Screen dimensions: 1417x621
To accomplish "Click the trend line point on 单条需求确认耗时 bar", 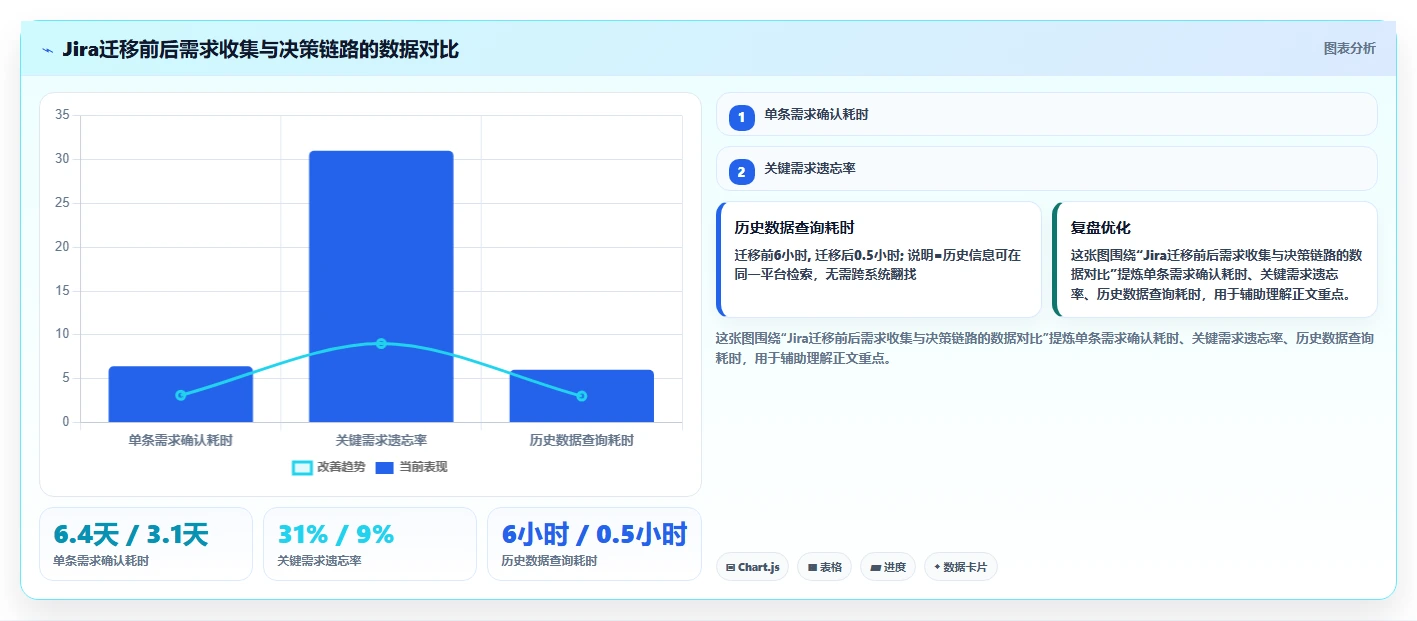I will point(180,395).
